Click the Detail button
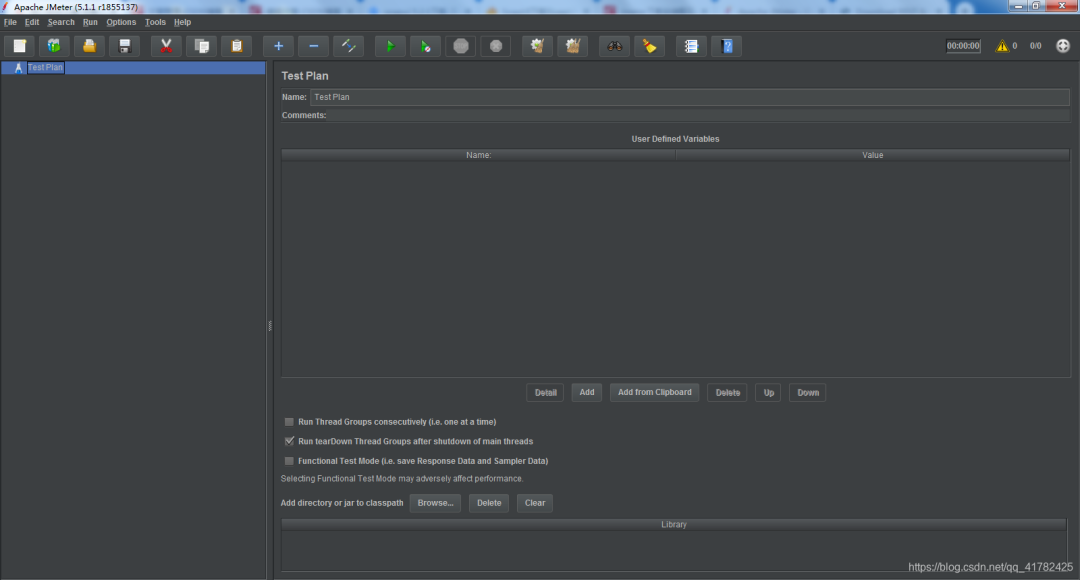The height and width of the screenshot is (580, 1080). pyautogui.click(x=546, y=393)
